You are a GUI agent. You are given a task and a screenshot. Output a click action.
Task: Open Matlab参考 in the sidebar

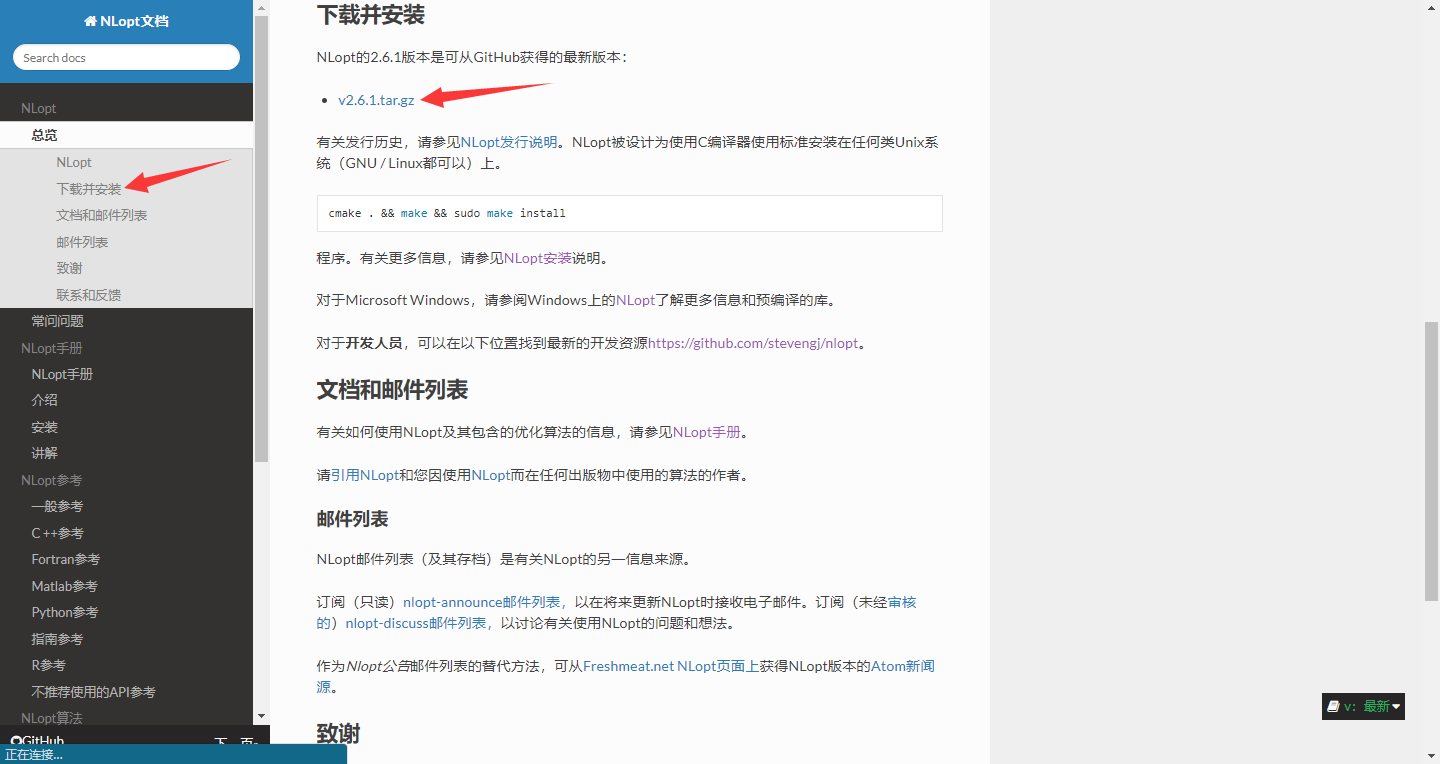[65, 586]
